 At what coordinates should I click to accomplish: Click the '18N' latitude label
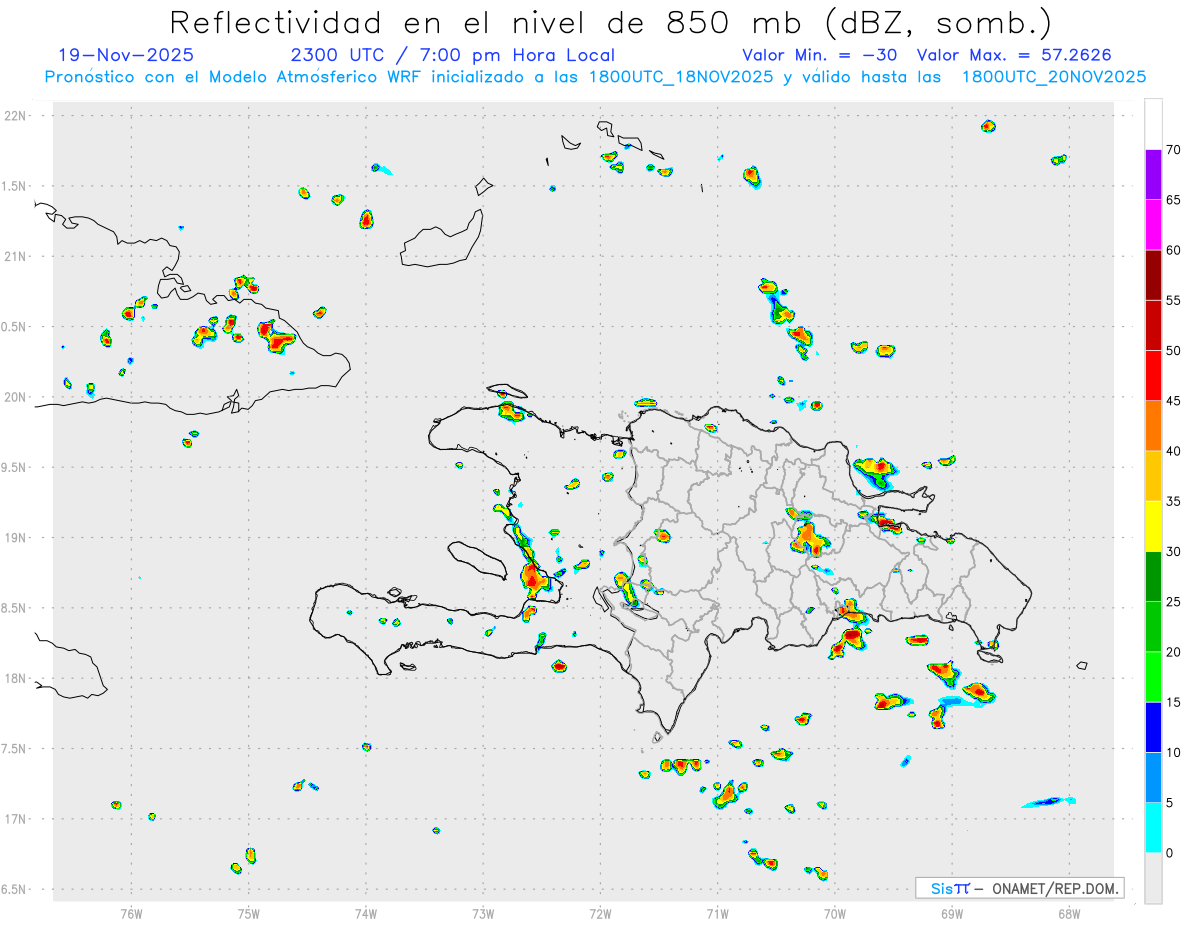(16, 678)
